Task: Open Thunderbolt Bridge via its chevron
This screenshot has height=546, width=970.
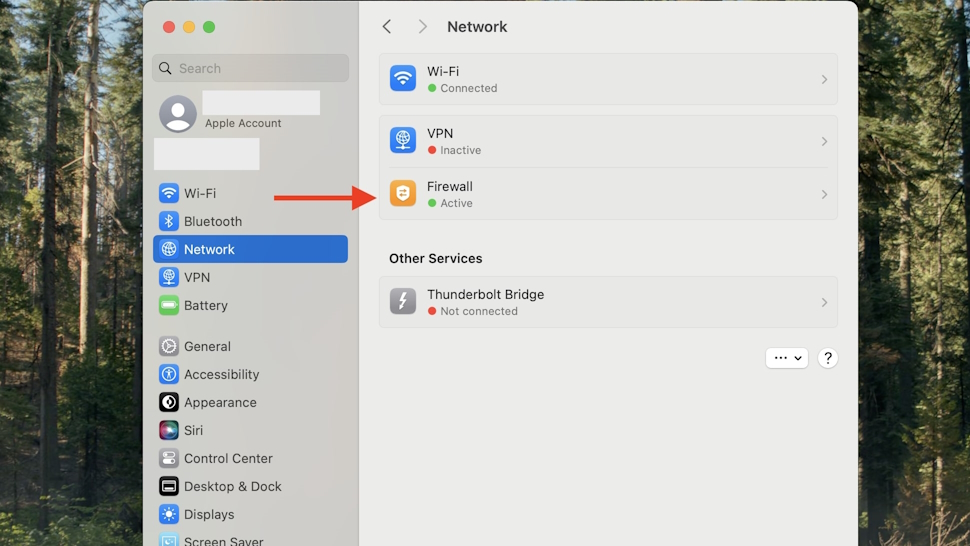Action: (x=824, y=302)
